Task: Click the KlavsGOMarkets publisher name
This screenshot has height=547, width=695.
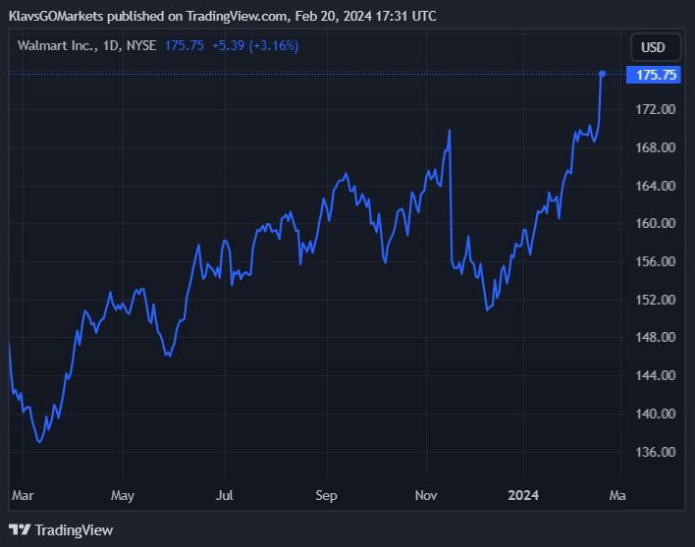Action: click(60, 16)
